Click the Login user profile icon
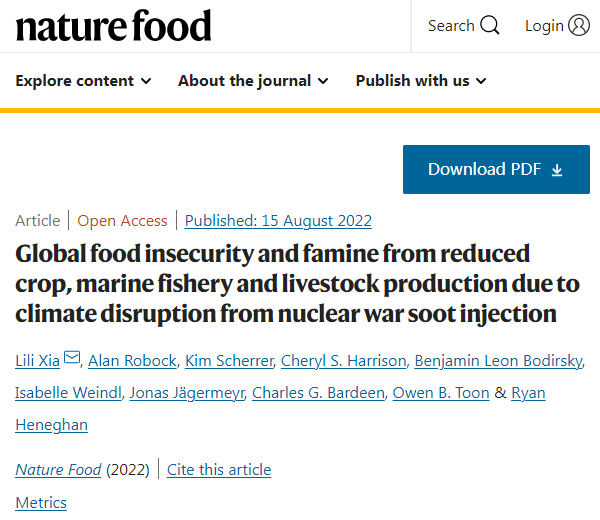This screenshot has width=600, height=520. click(579, 26)
